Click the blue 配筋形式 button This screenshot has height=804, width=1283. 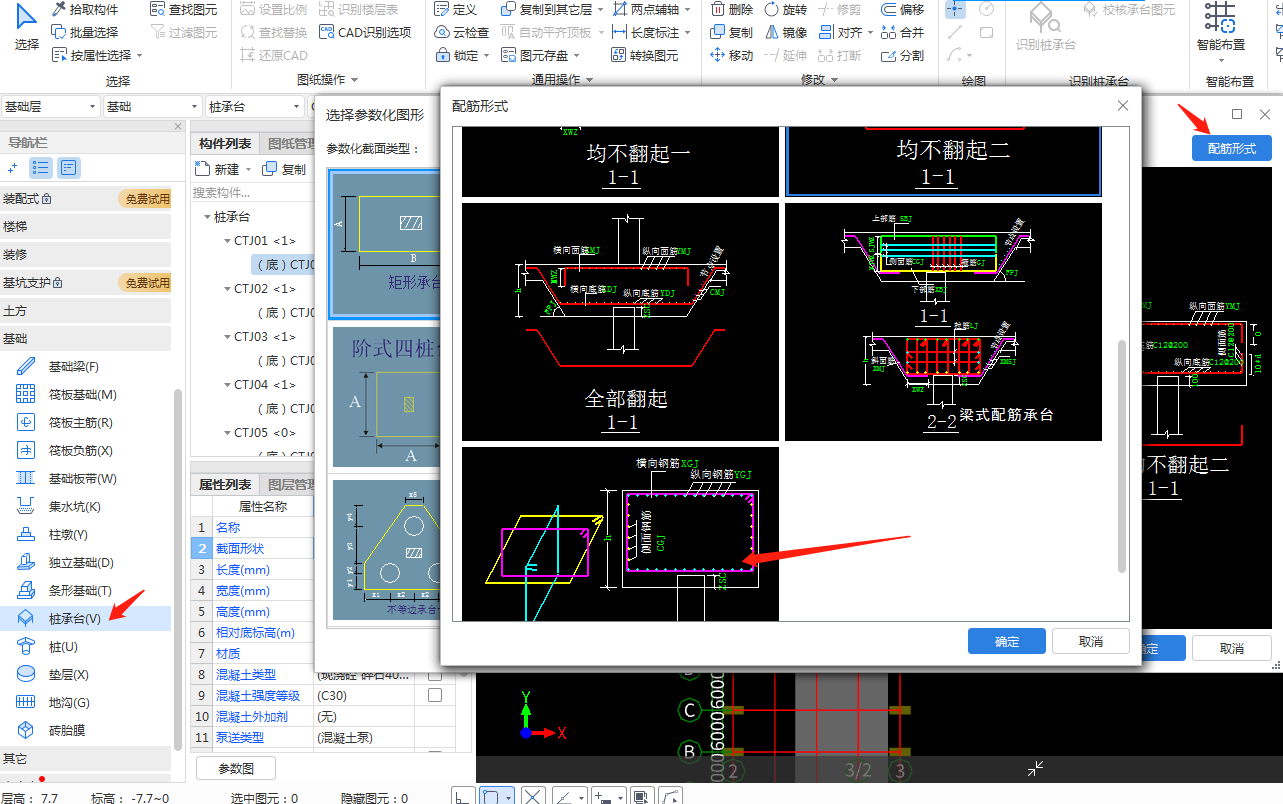pos(1231,148)
